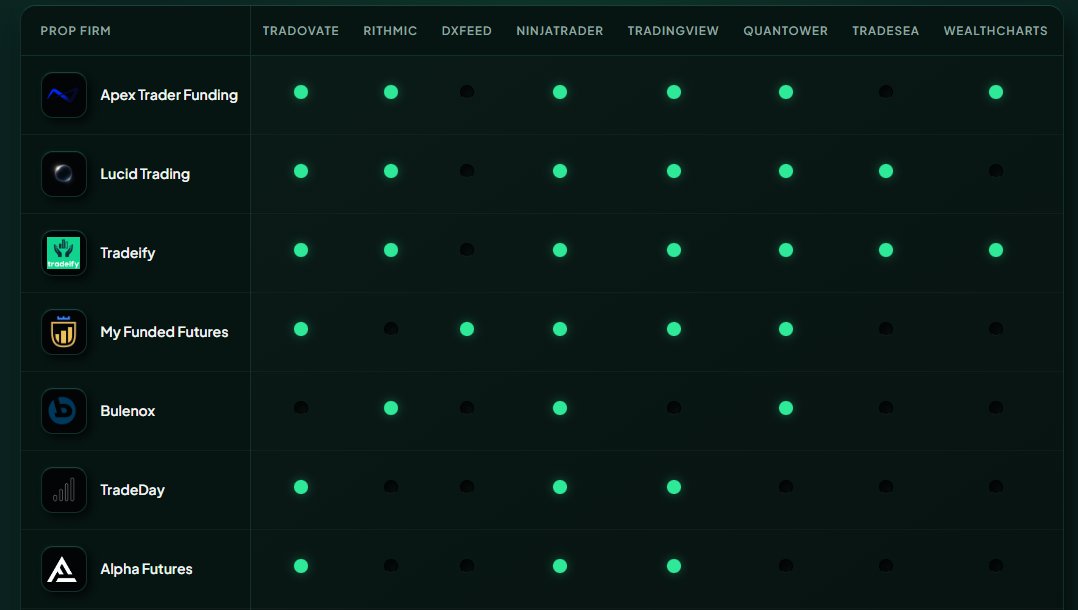The width and height of the screenshot is (1078, 610).
Task: Click the TradeDay logo icon
Action: 64,490
